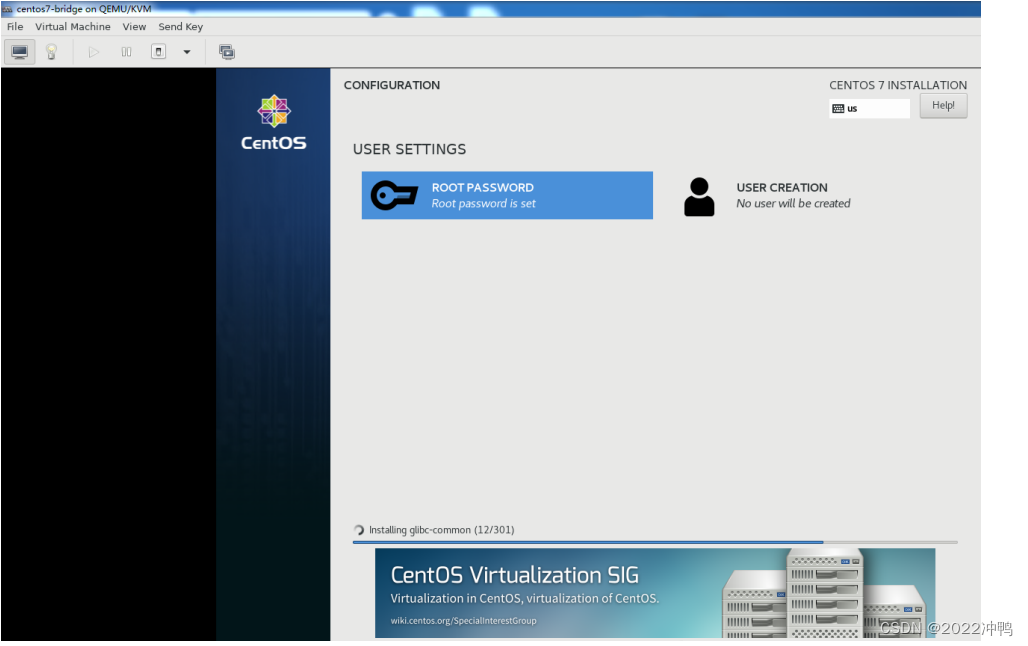The image size is (1028, 646).
Task: Click wiki.centos.org/SpecialInterestGroup link text
Action: pyautogui.click(x=464, y=620)
